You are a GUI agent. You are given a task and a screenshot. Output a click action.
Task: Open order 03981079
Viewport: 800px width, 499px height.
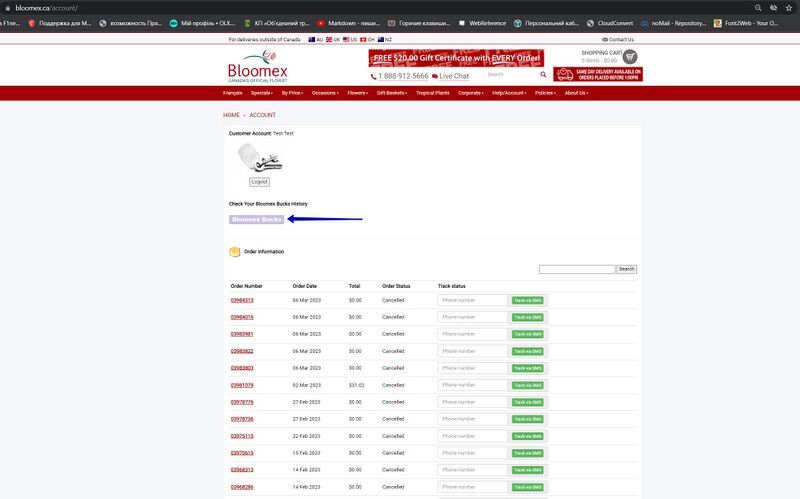tap(242, 385)
